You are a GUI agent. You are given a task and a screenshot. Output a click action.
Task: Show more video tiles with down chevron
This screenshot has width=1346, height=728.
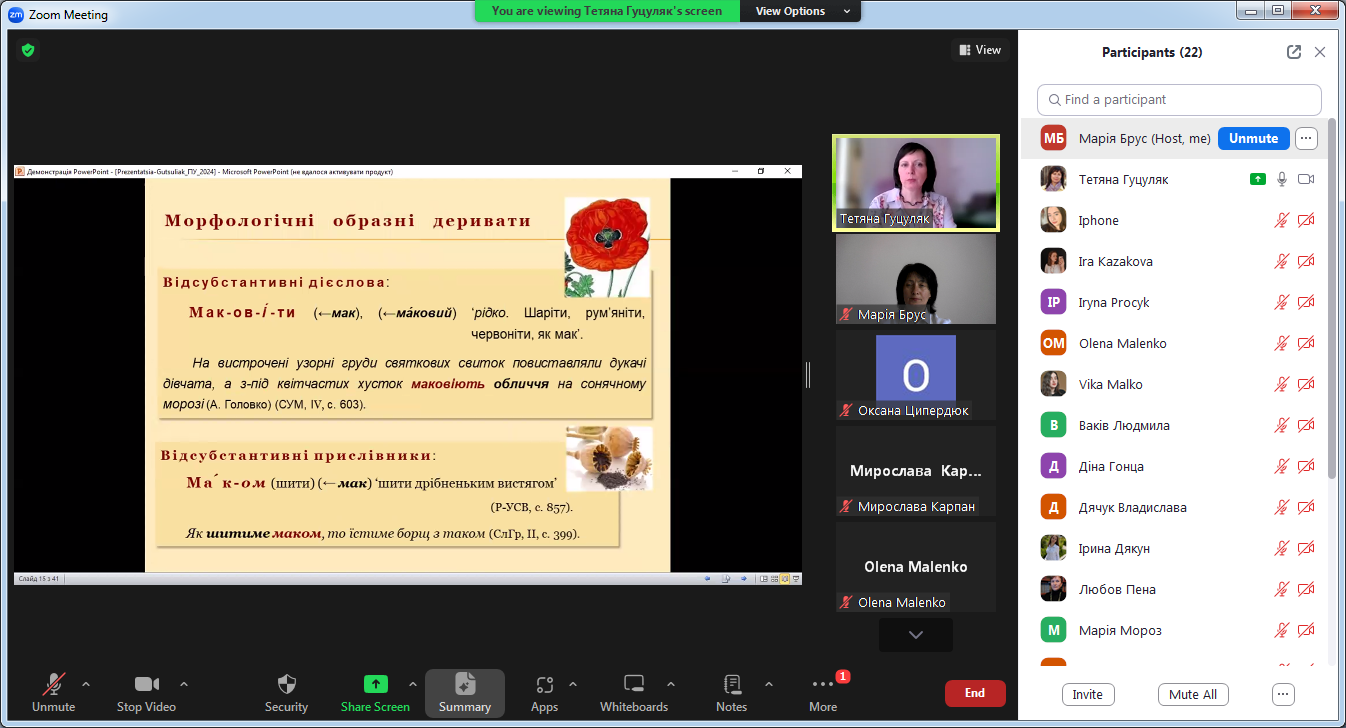(x=915, y=634)
